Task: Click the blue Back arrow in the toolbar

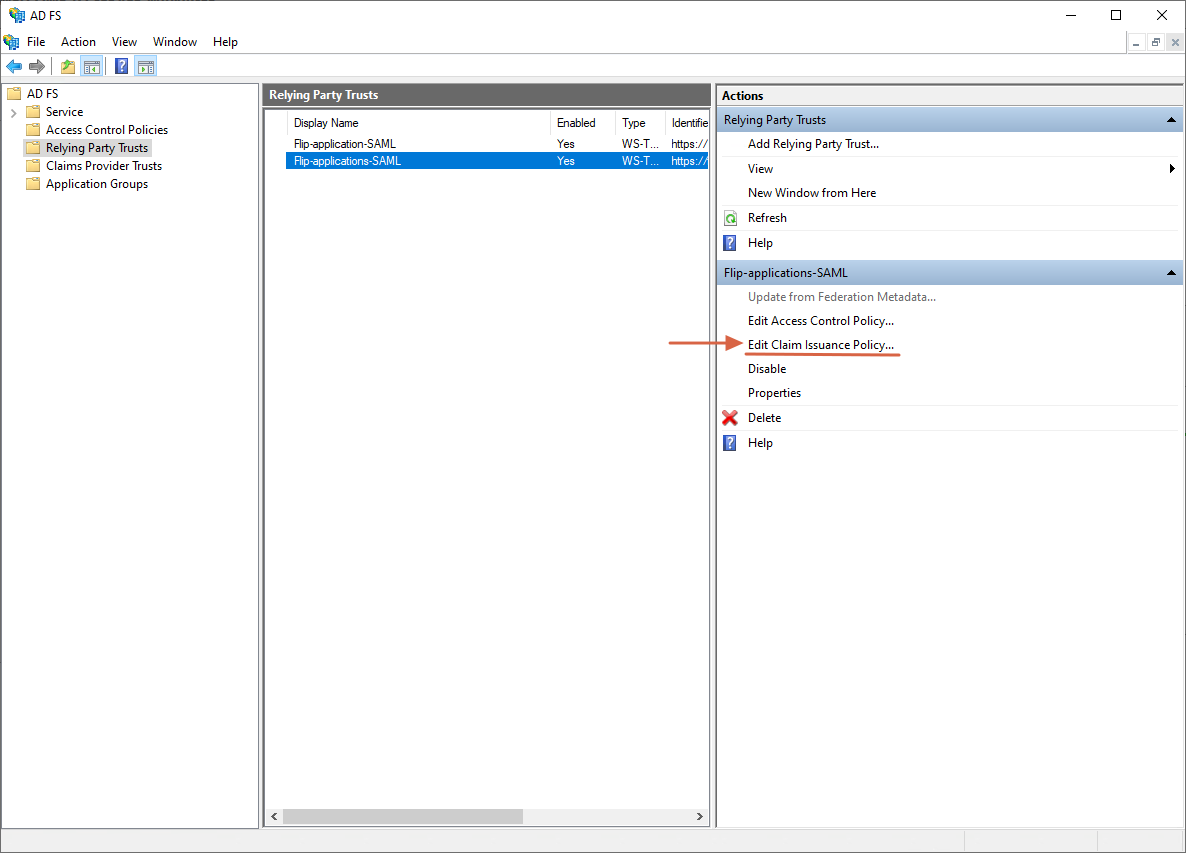Action: pos(14,67)
